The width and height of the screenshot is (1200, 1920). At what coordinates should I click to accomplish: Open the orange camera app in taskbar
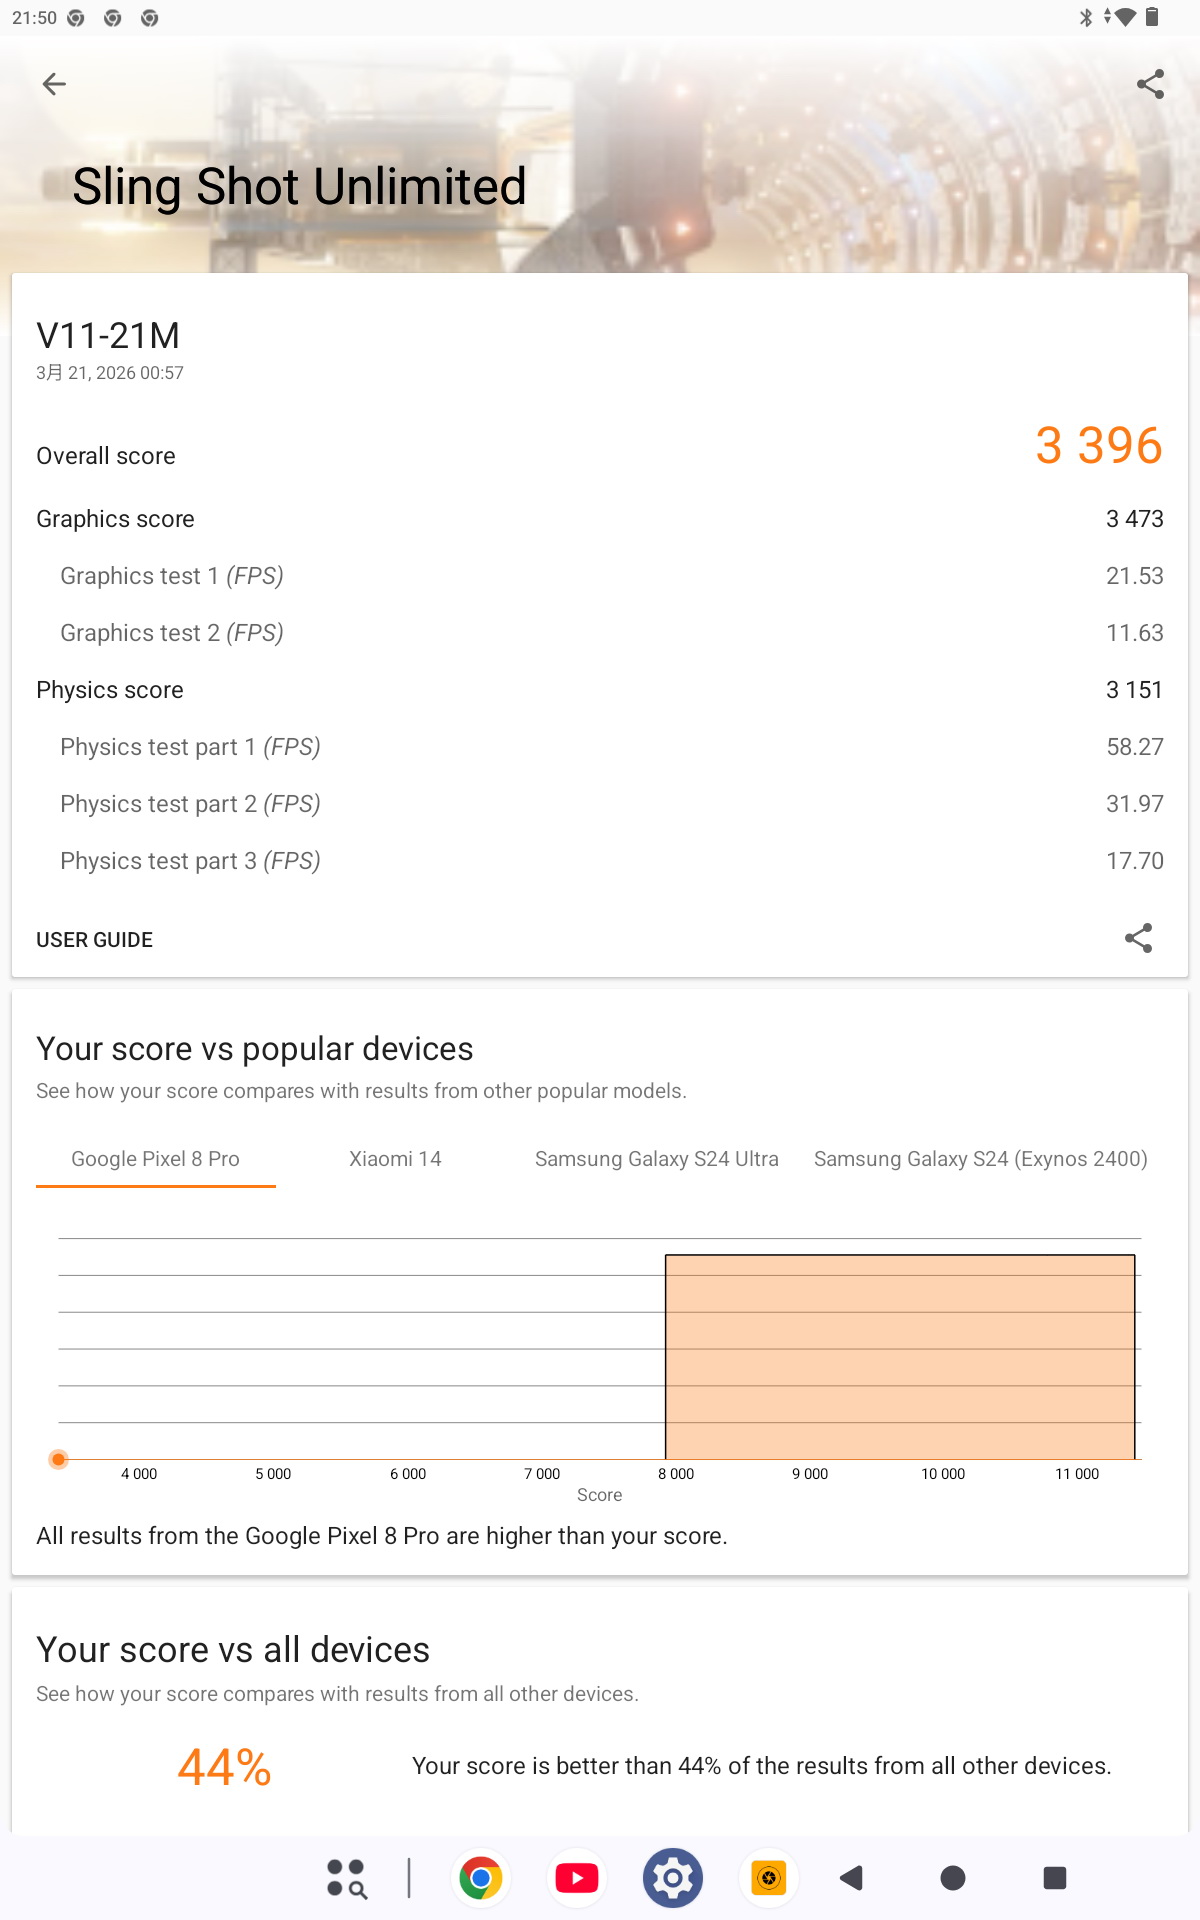(768, 1878)
